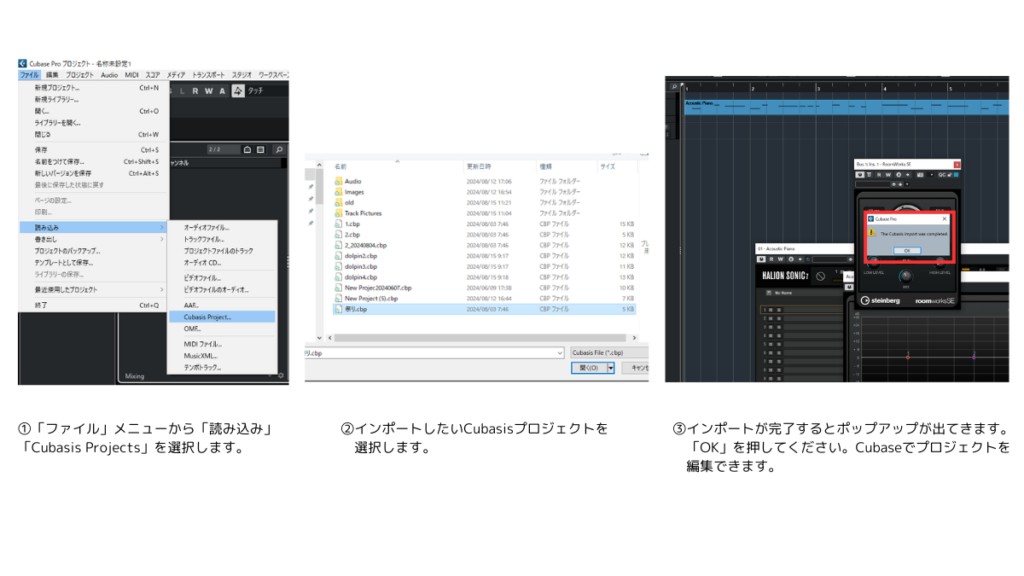Choose 新規ライブラリー... from the File menu
The height and width of the screenshot is (576, 1024).
click(94, 99)
